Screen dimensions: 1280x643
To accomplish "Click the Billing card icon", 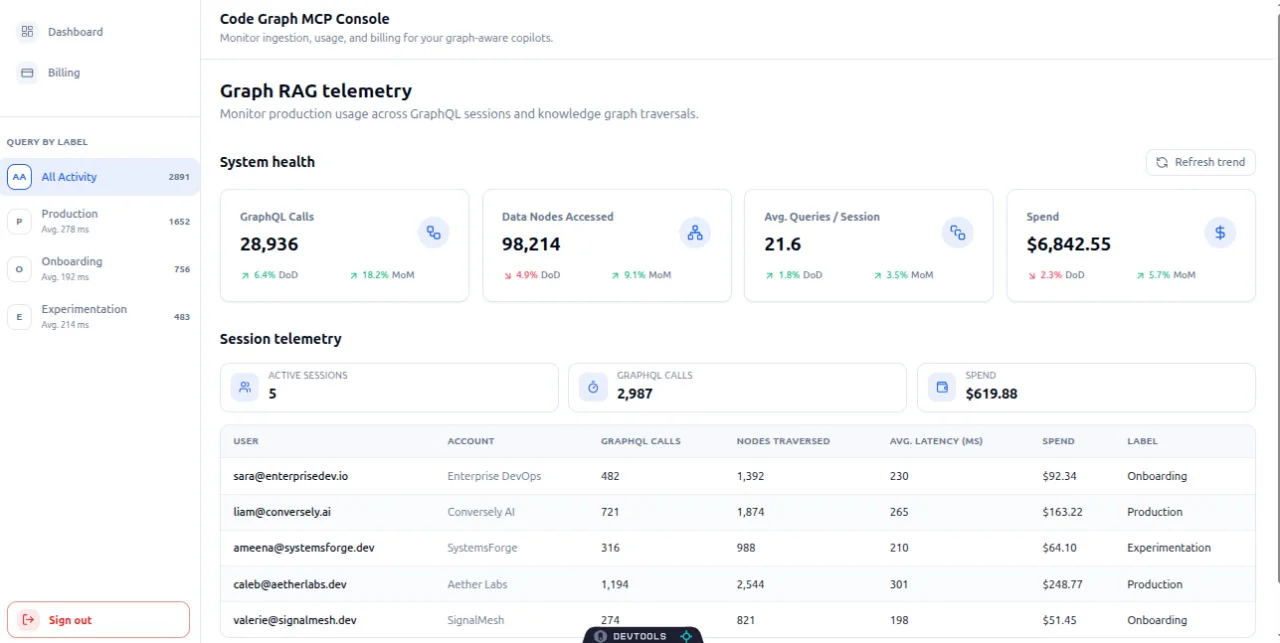I will point(28,73).
